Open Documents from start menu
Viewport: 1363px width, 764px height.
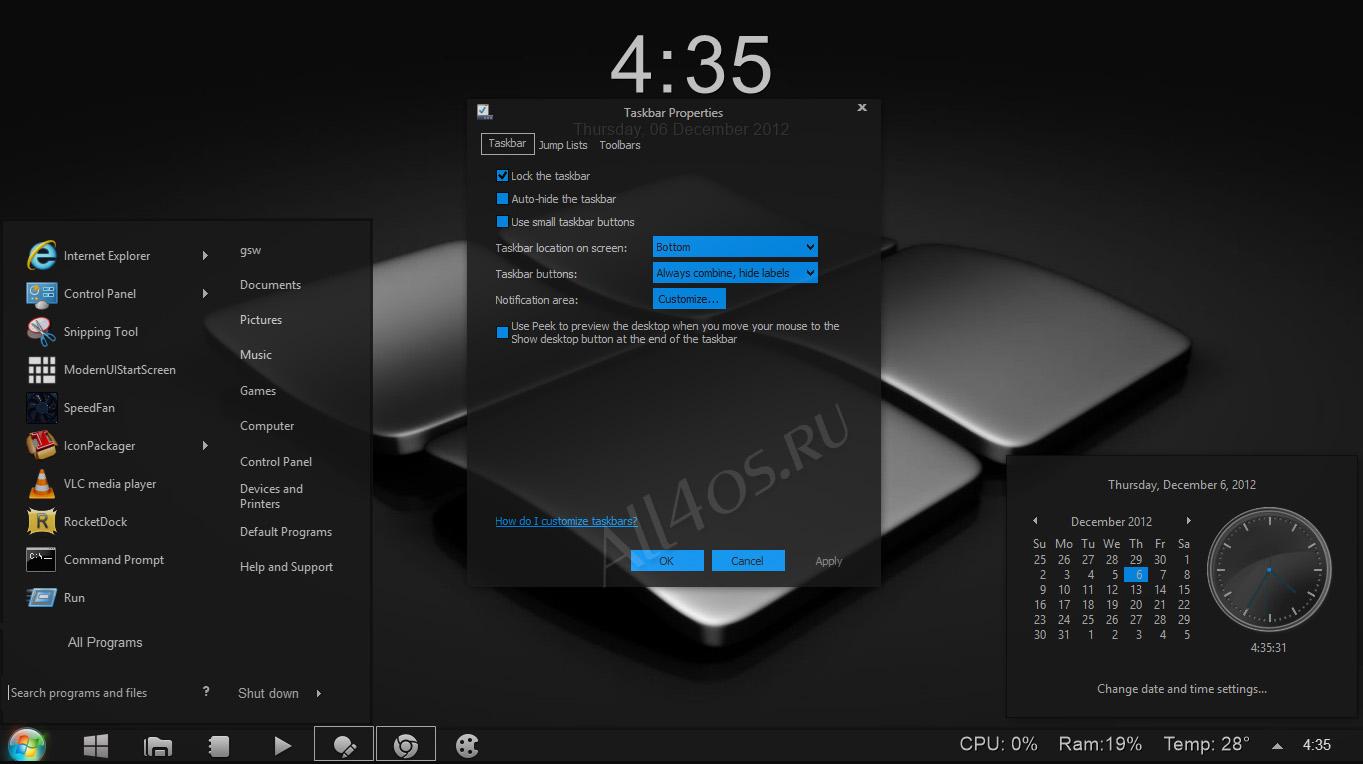270,285
